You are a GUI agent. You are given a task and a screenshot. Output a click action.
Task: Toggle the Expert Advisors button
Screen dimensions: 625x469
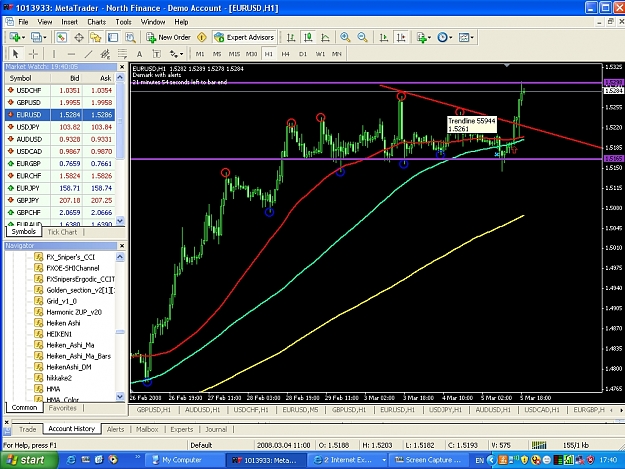pos(244,37)
